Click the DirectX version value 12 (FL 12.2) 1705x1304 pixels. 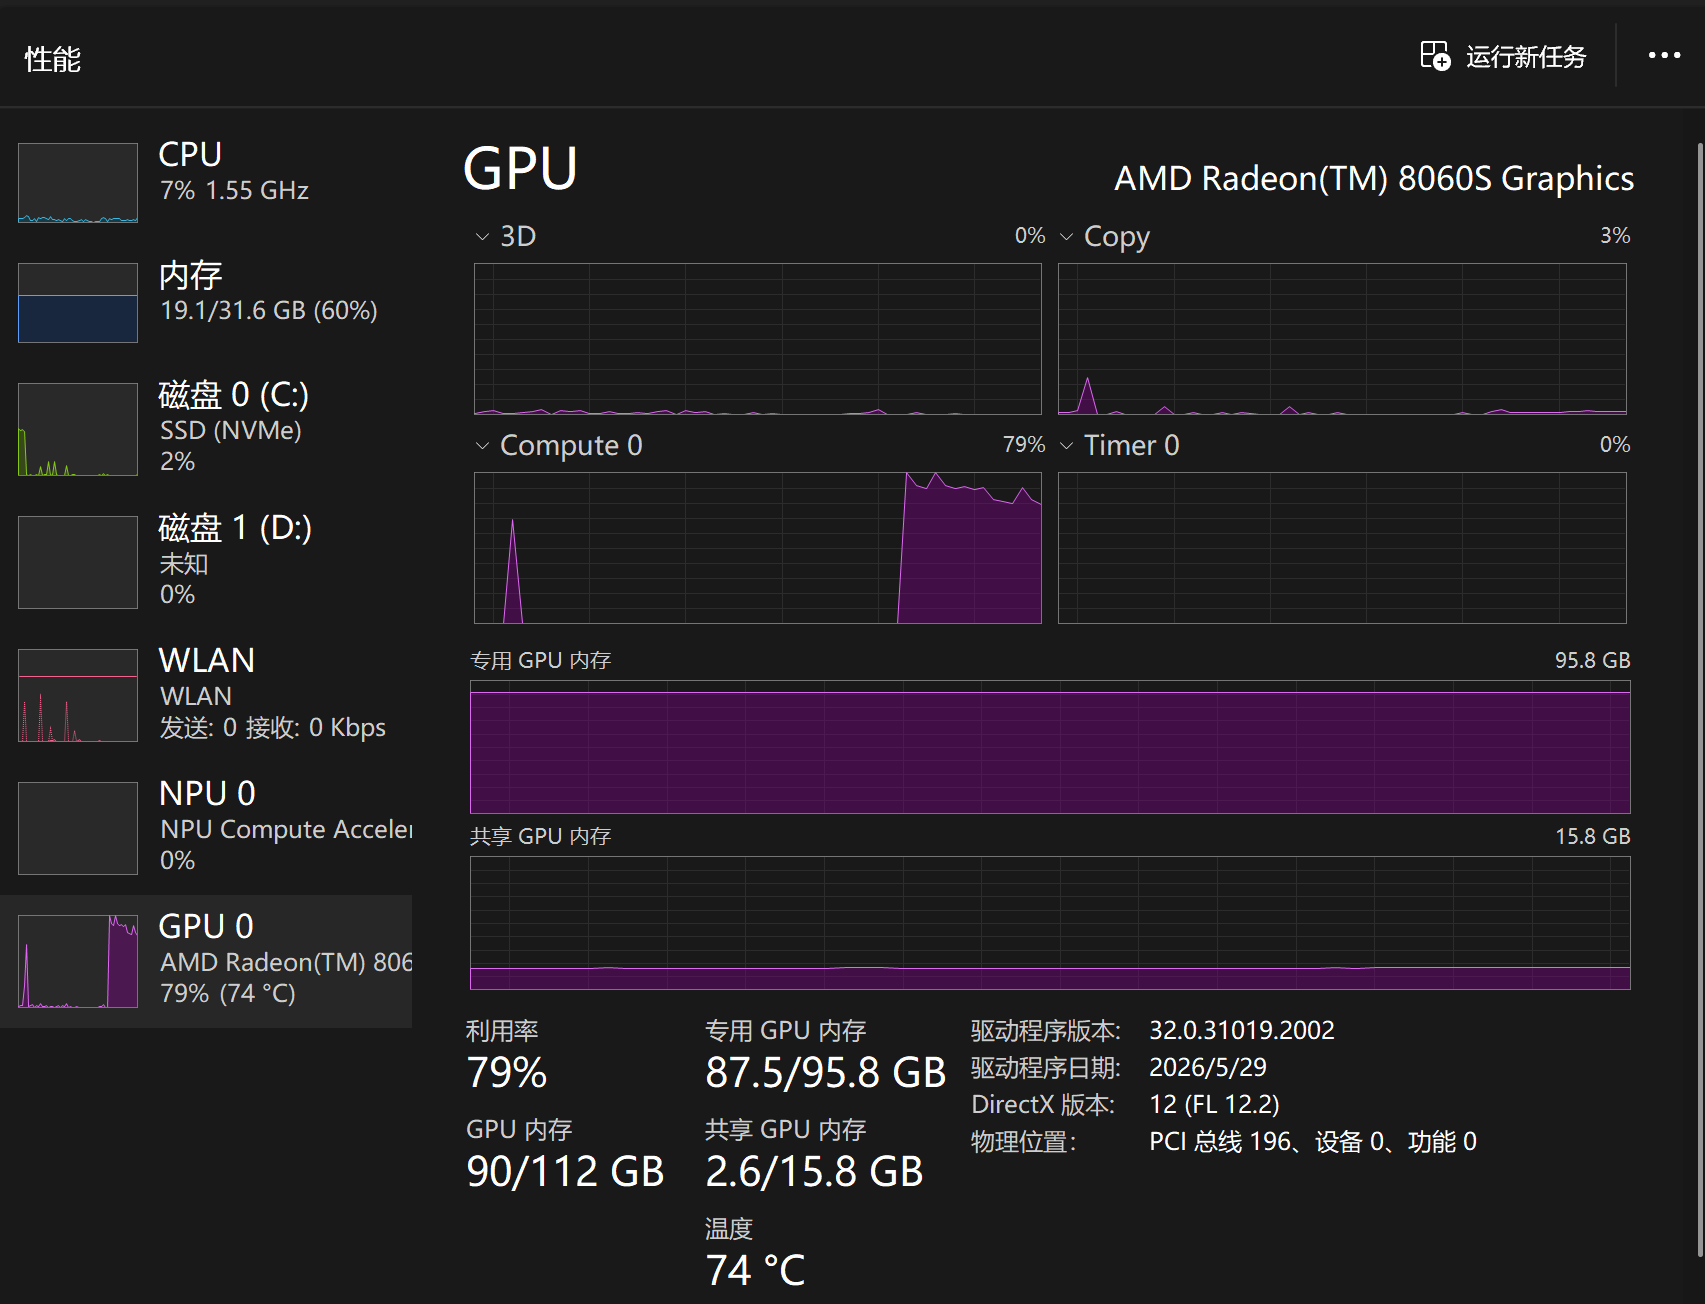[1214, 1104]
